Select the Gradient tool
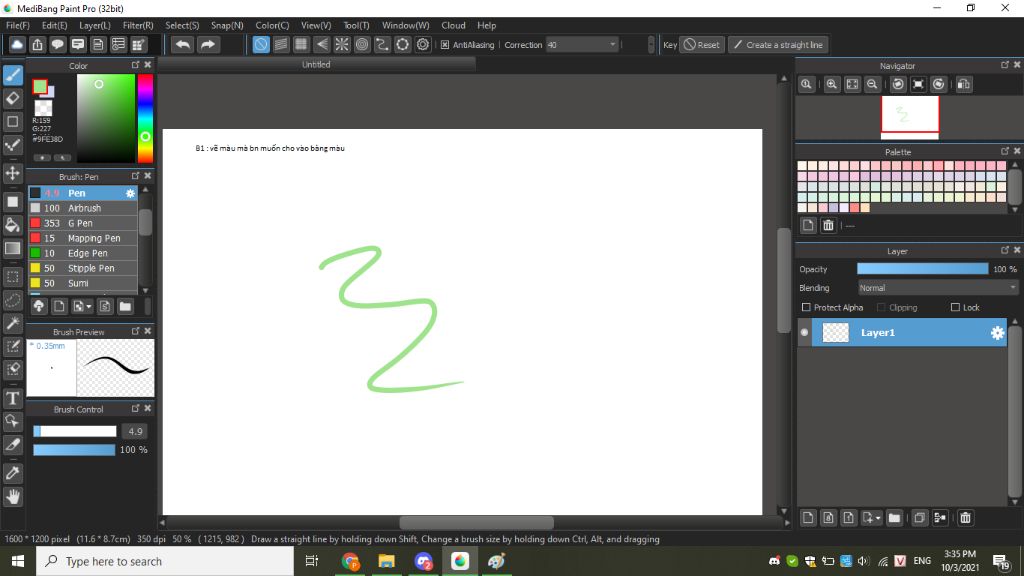Viewport: 1024px width, 576px height. (12, 248)
